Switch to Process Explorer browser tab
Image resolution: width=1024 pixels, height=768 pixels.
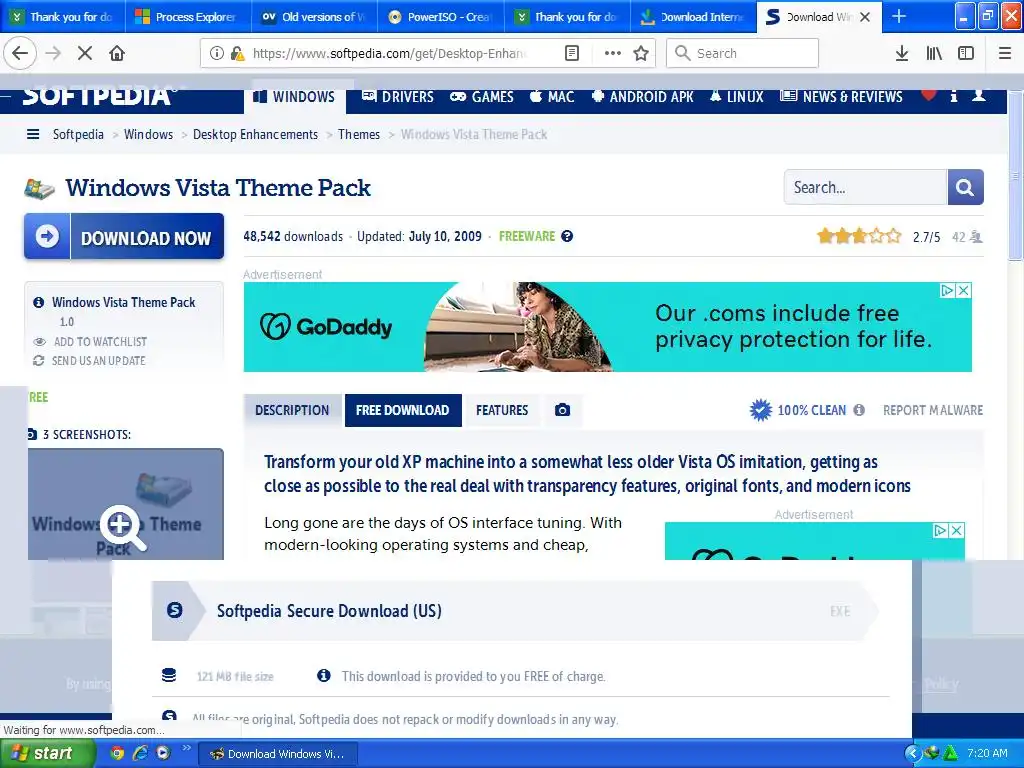point(189,17)
